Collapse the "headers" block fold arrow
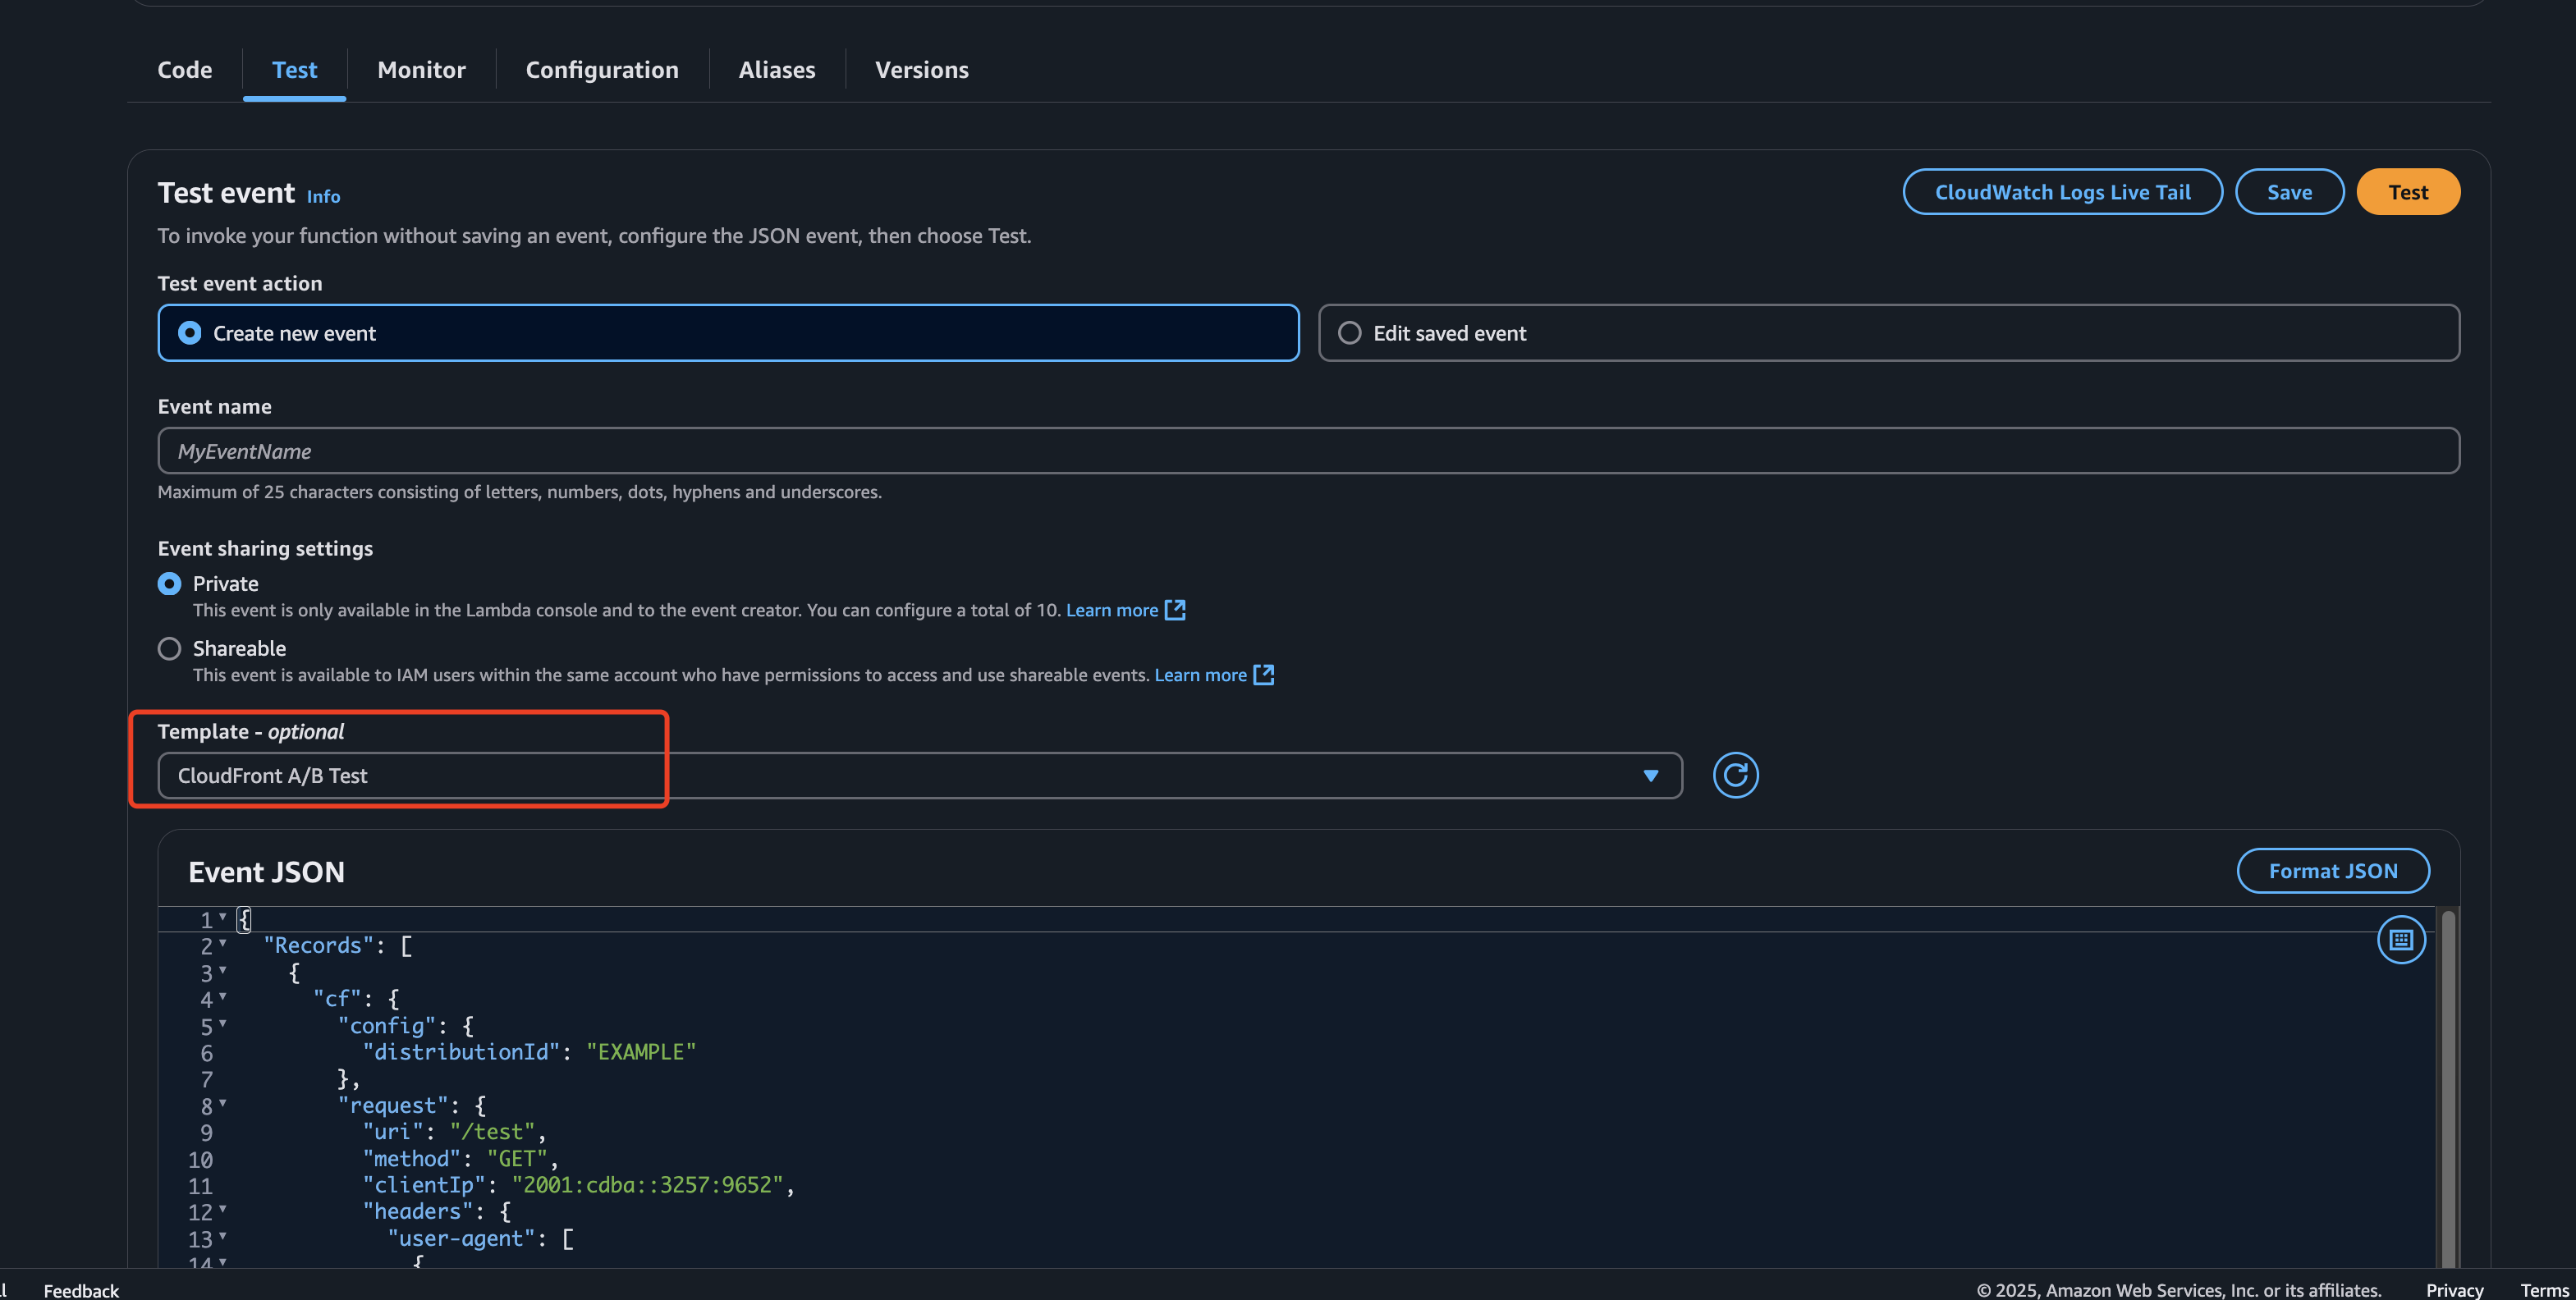The image size is (2576, 1300). [x=222, y=1209]
